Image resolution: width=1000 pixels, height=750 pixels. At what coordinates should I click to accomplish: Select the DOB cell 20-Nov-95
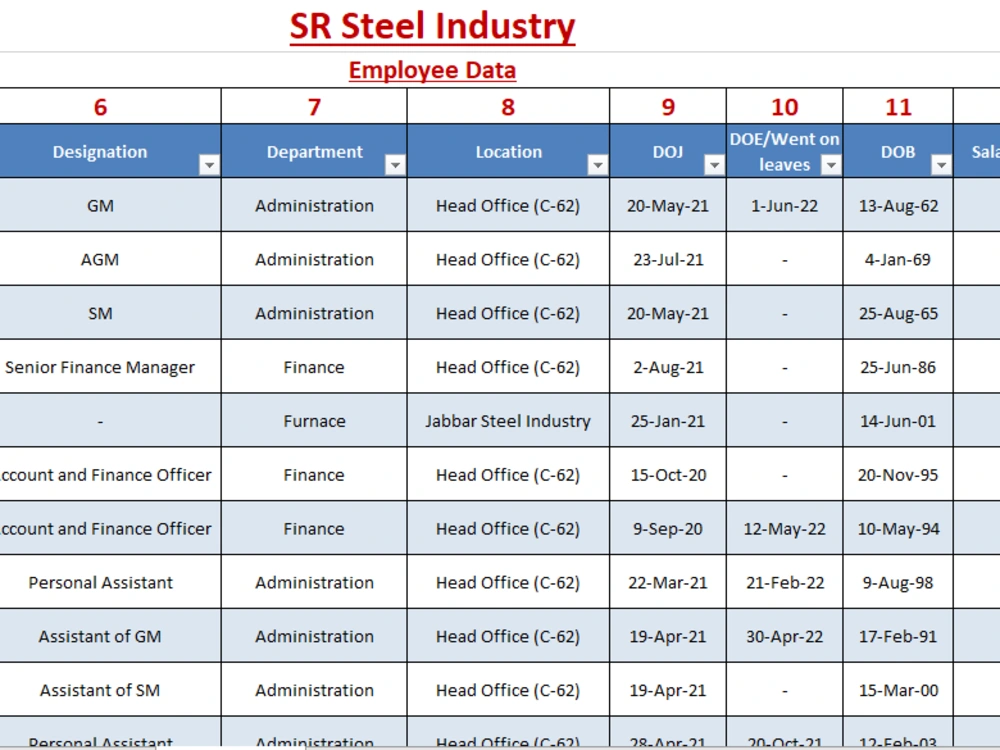[898, 474]
